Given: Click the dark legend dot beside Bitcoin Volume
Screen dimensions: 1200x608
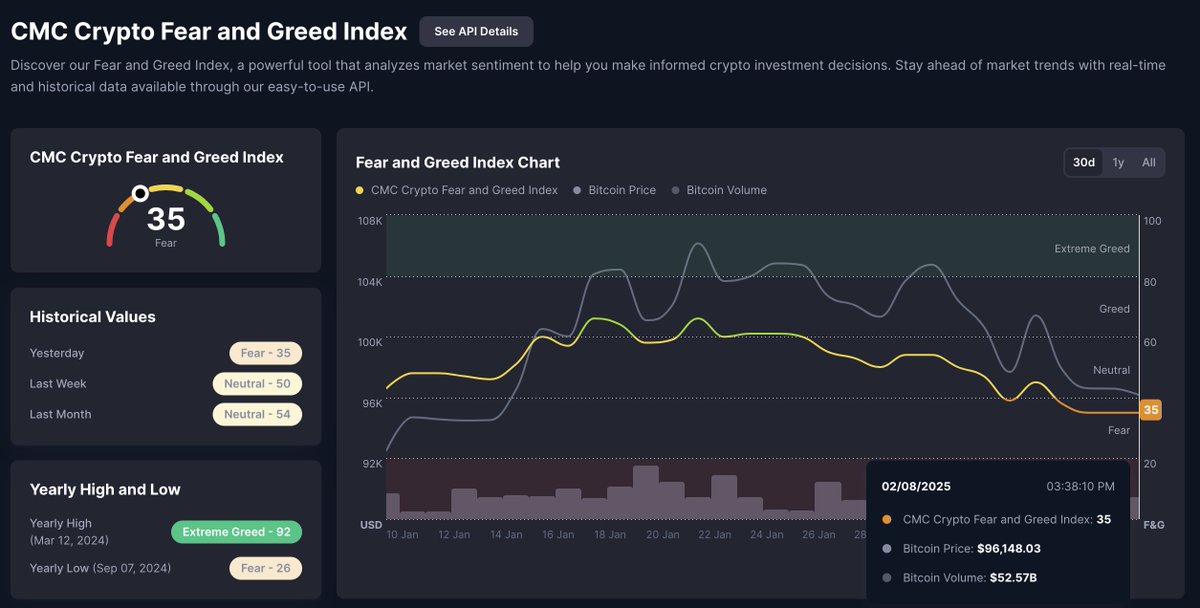Looking at the screenshot, I should point(676,190).
